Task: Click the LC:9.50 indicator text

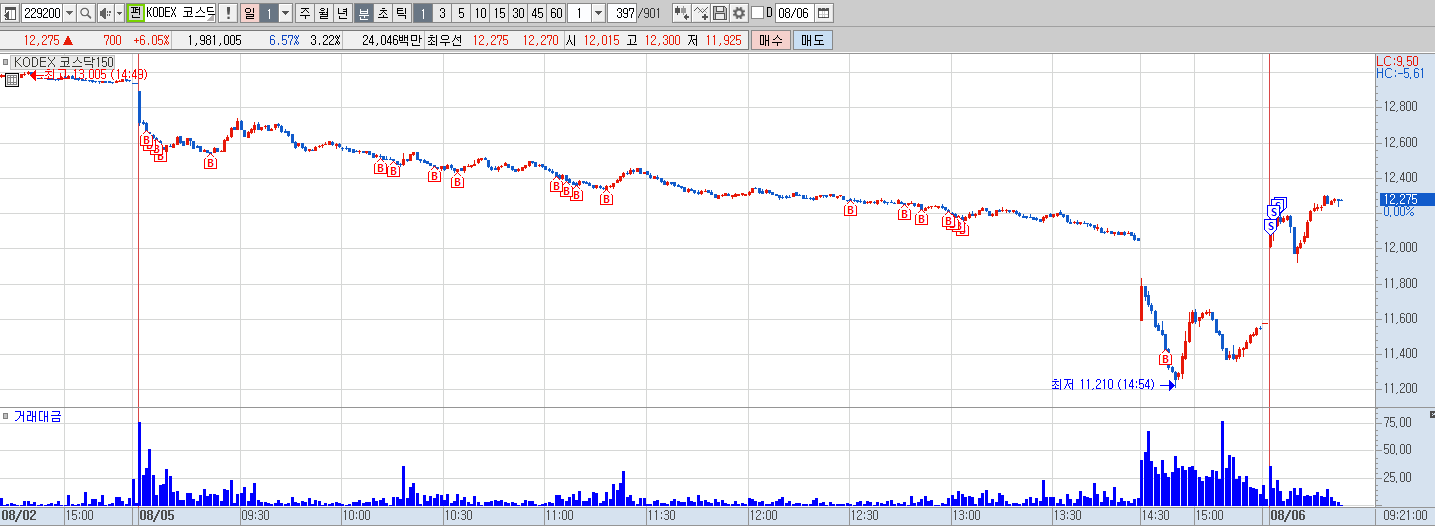Action: (x=1397, y=61)
